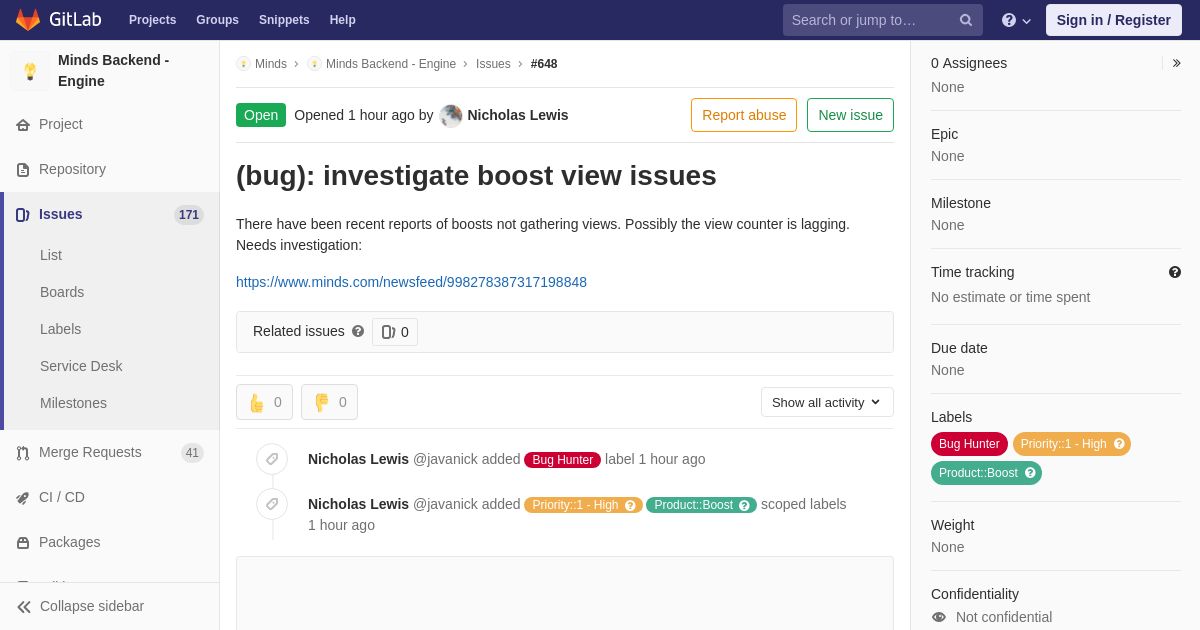Open the Groups menu

coord(217,20)
